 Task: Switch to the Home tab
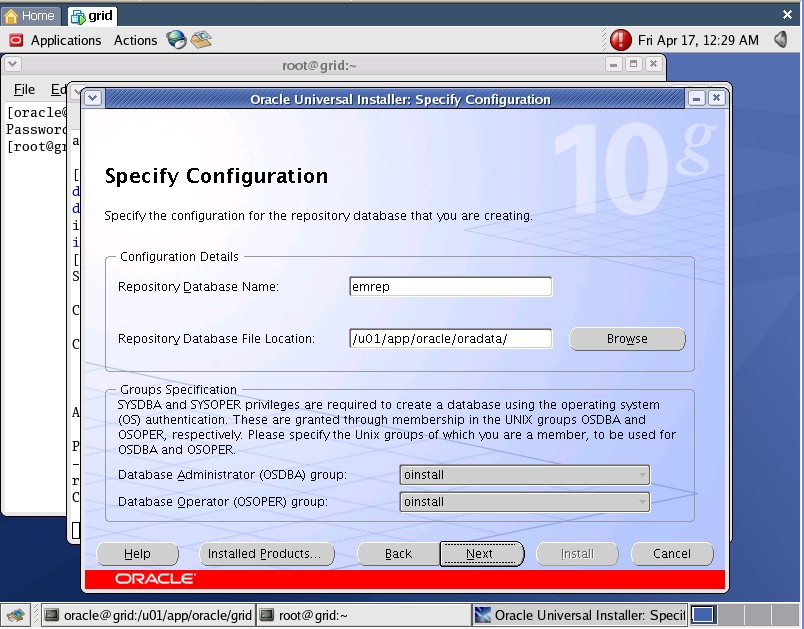tap(30, 15)
